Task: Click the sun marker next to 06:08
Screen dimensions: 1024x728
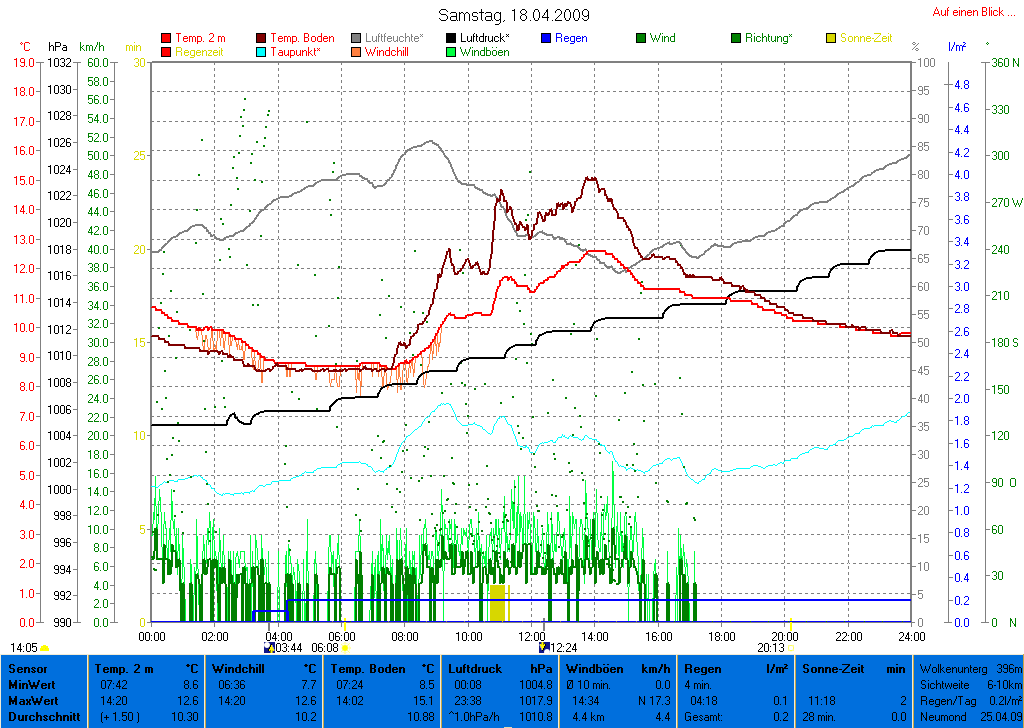Action: 345,648
